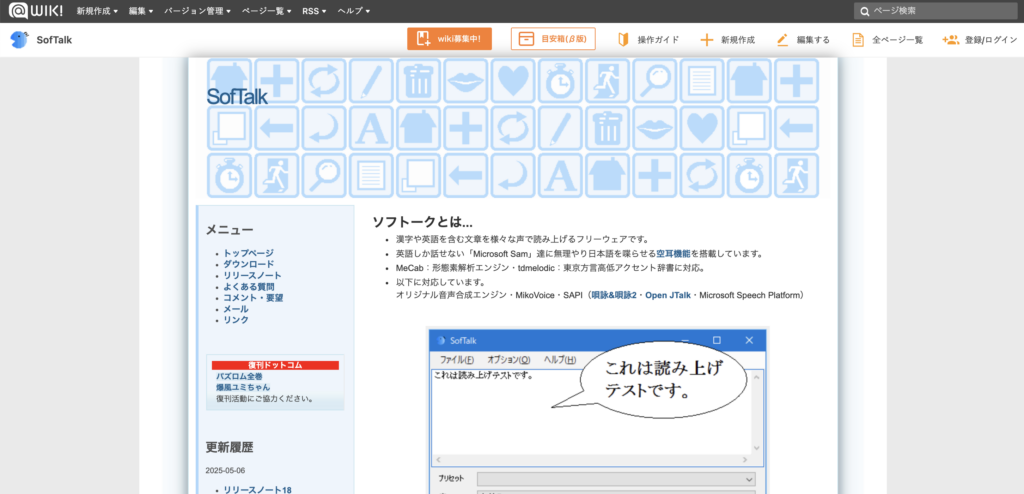Click the wiki募集中! orange button

tap(449, 39)
